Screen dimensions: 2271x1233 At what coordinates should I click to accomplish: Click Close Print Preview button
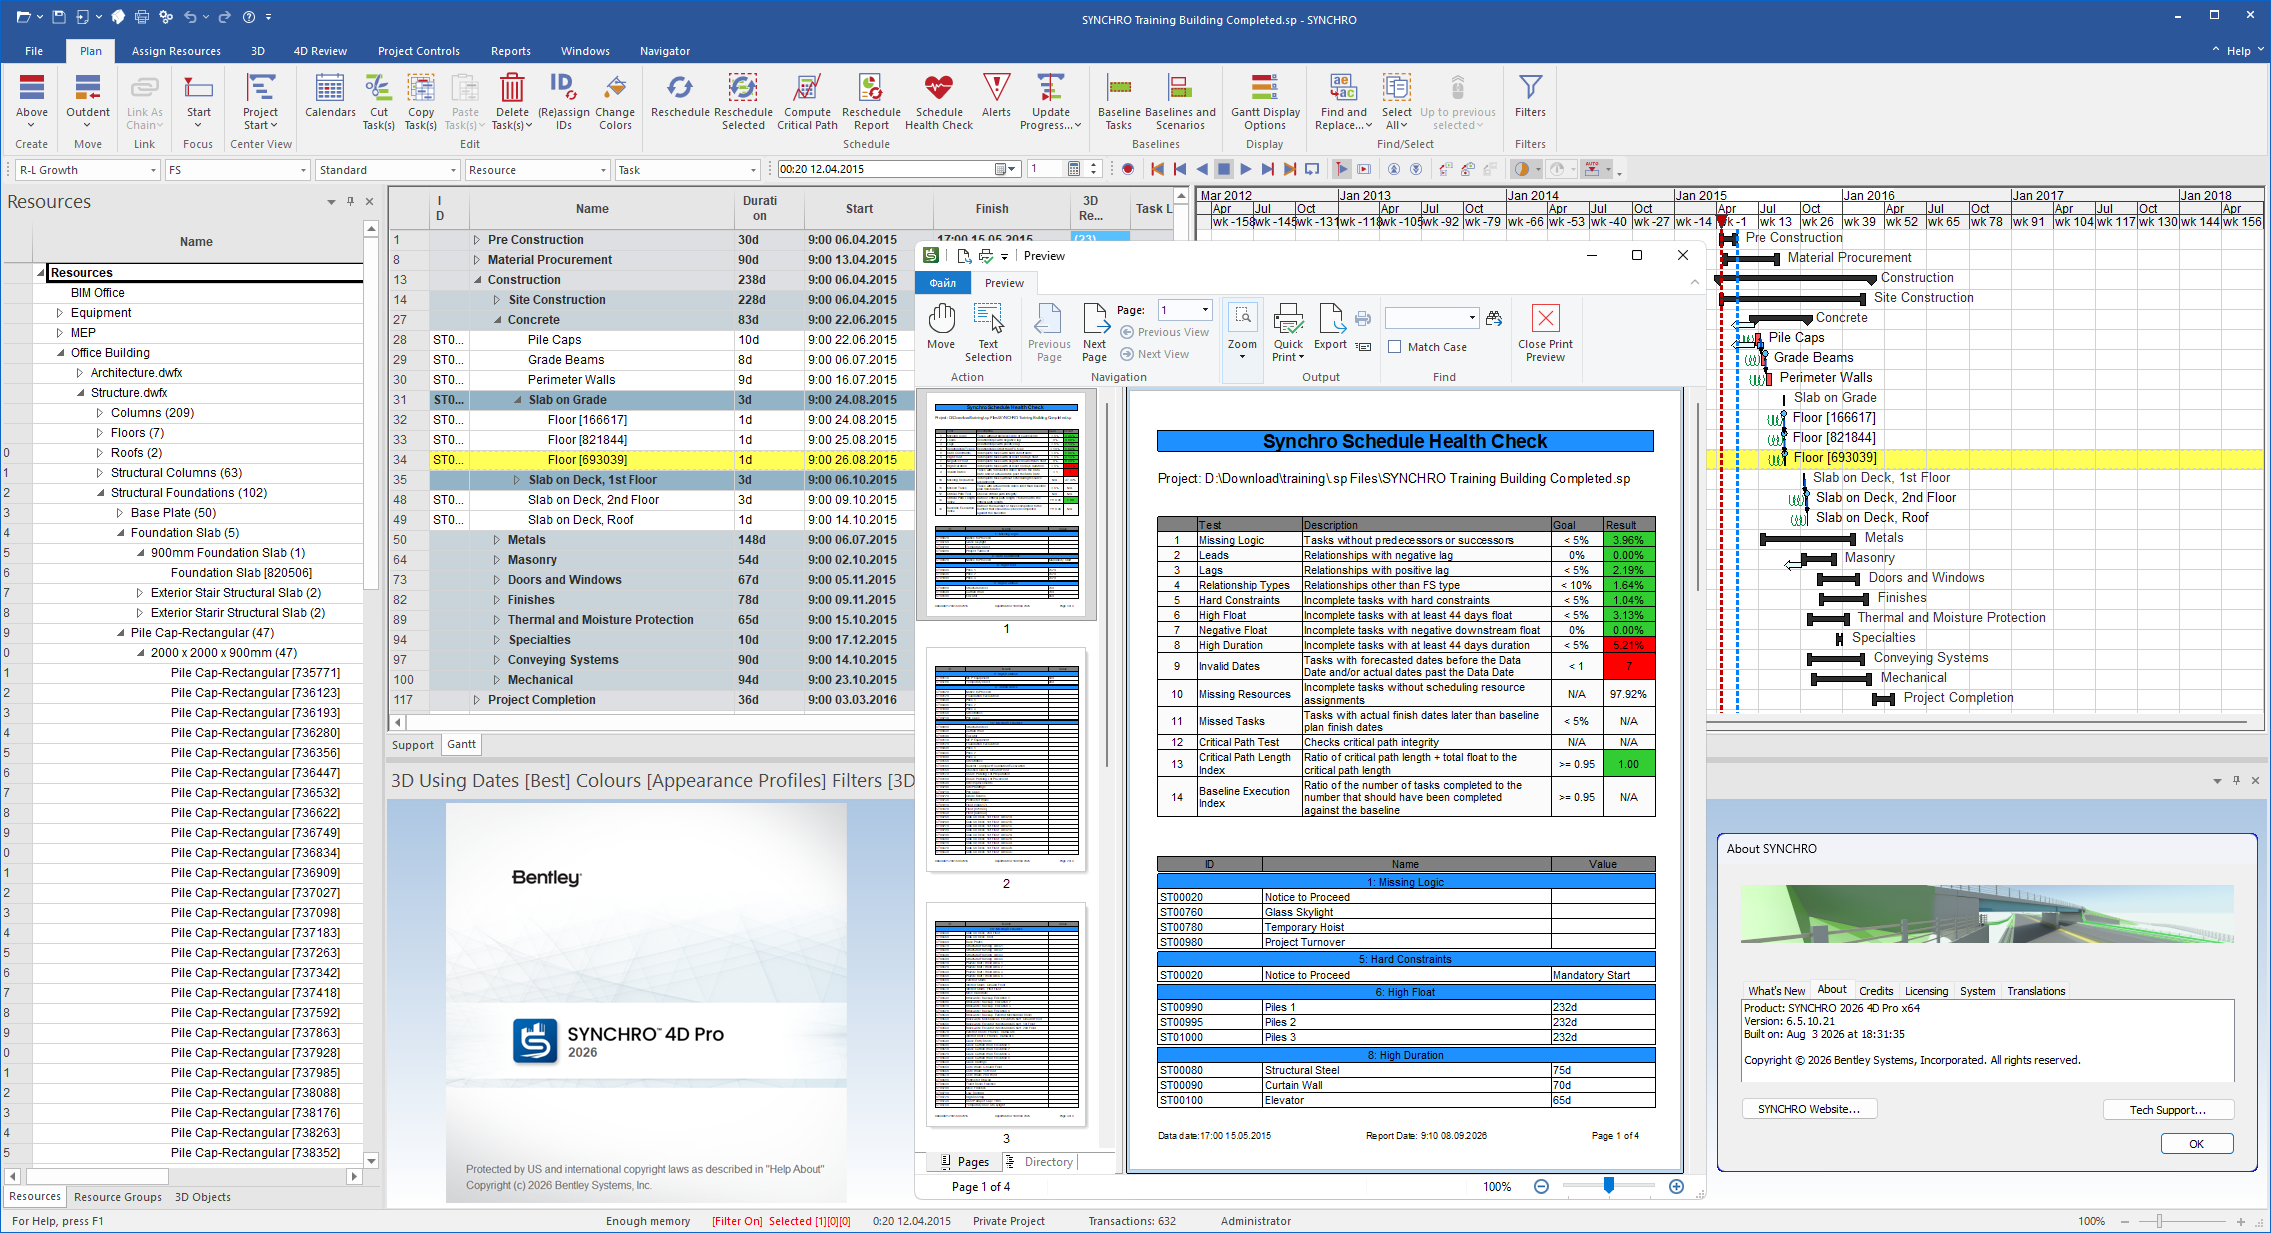tap(1545, 333)
